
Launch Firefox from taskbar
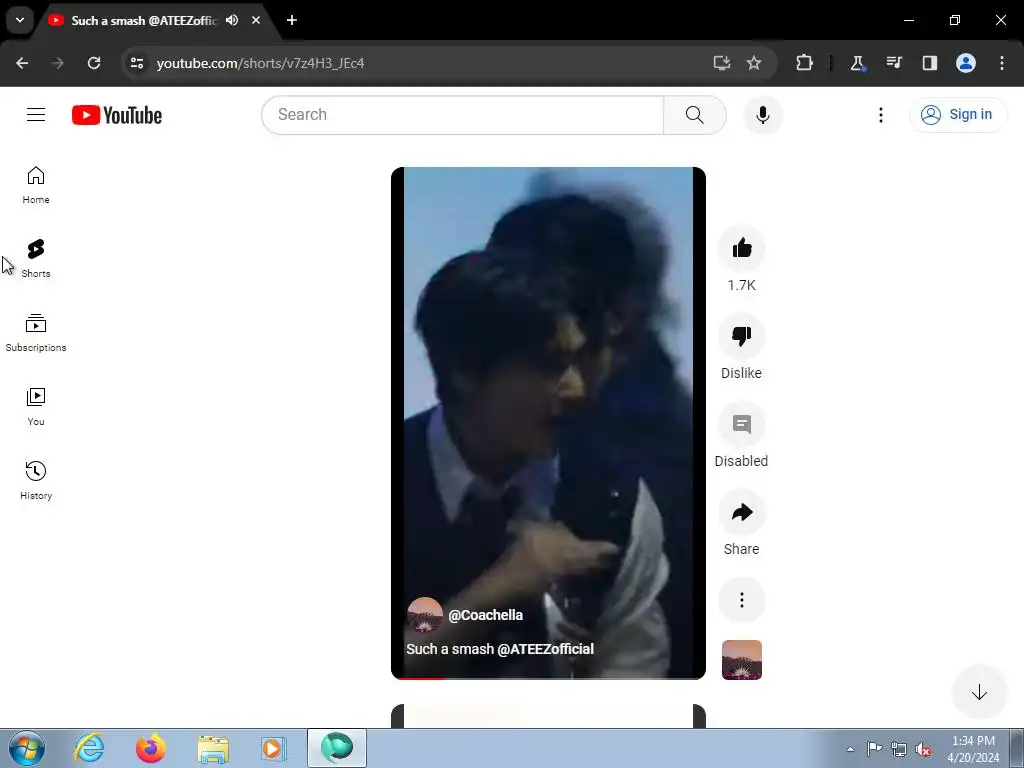150,748
